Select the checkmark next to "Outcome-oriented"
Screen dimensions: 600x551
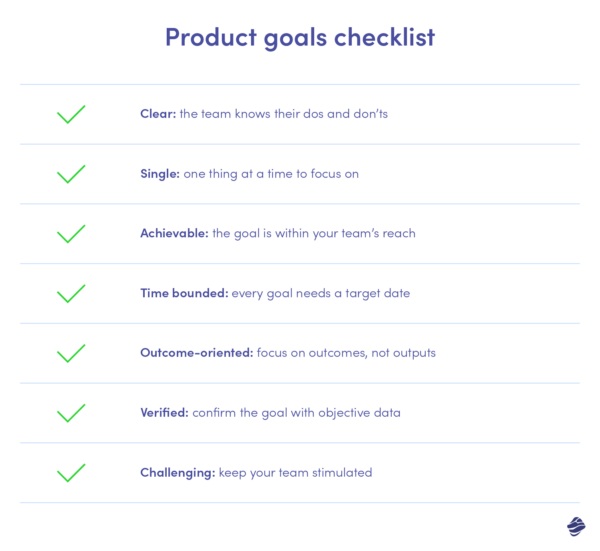click(71, 354)
